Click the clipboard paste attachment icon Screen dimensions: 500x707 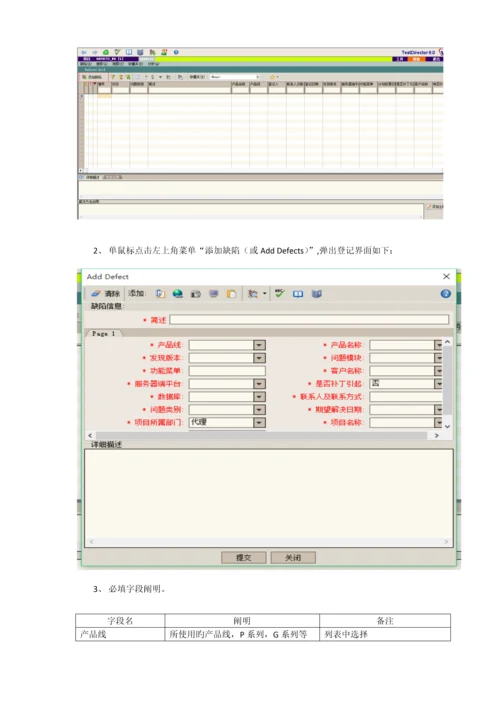tap(231, 294)
